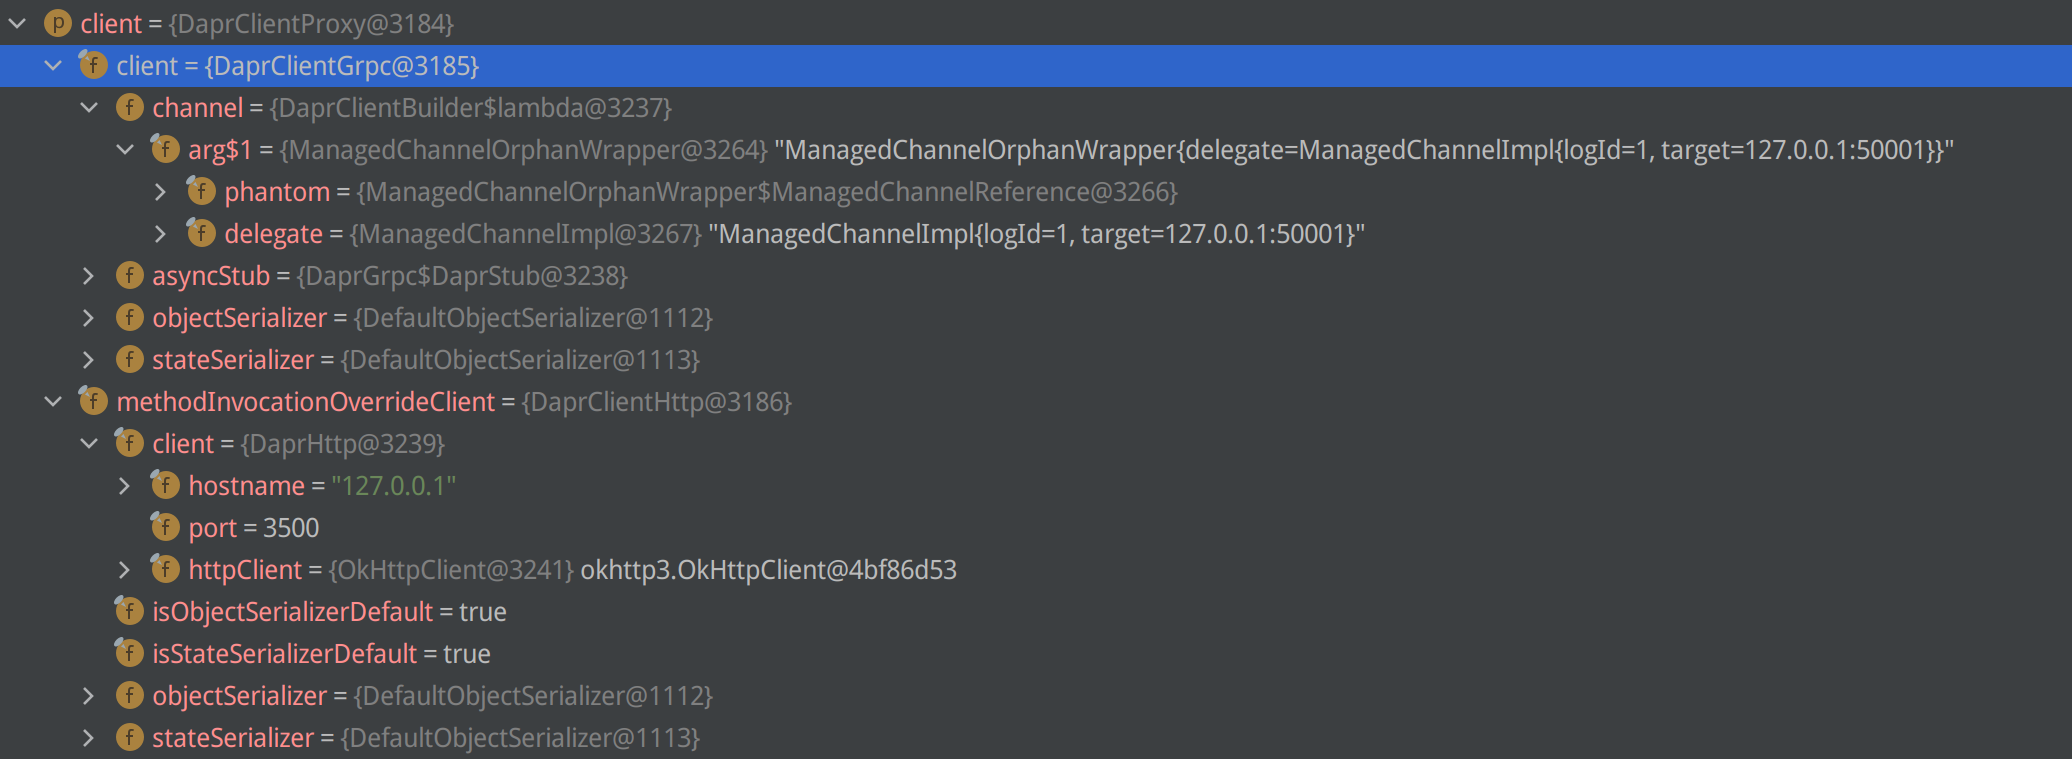Select the isStateSerializerDefault = true row
The width and height of the screenshot is (2072, 759).
pos(320,653)
